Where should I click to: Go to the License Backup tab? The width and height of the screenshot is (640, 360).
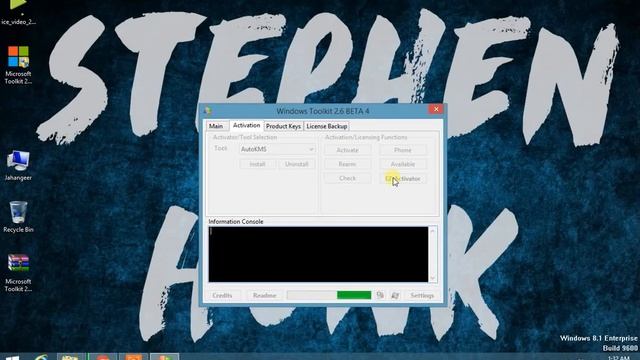[327, 126]
